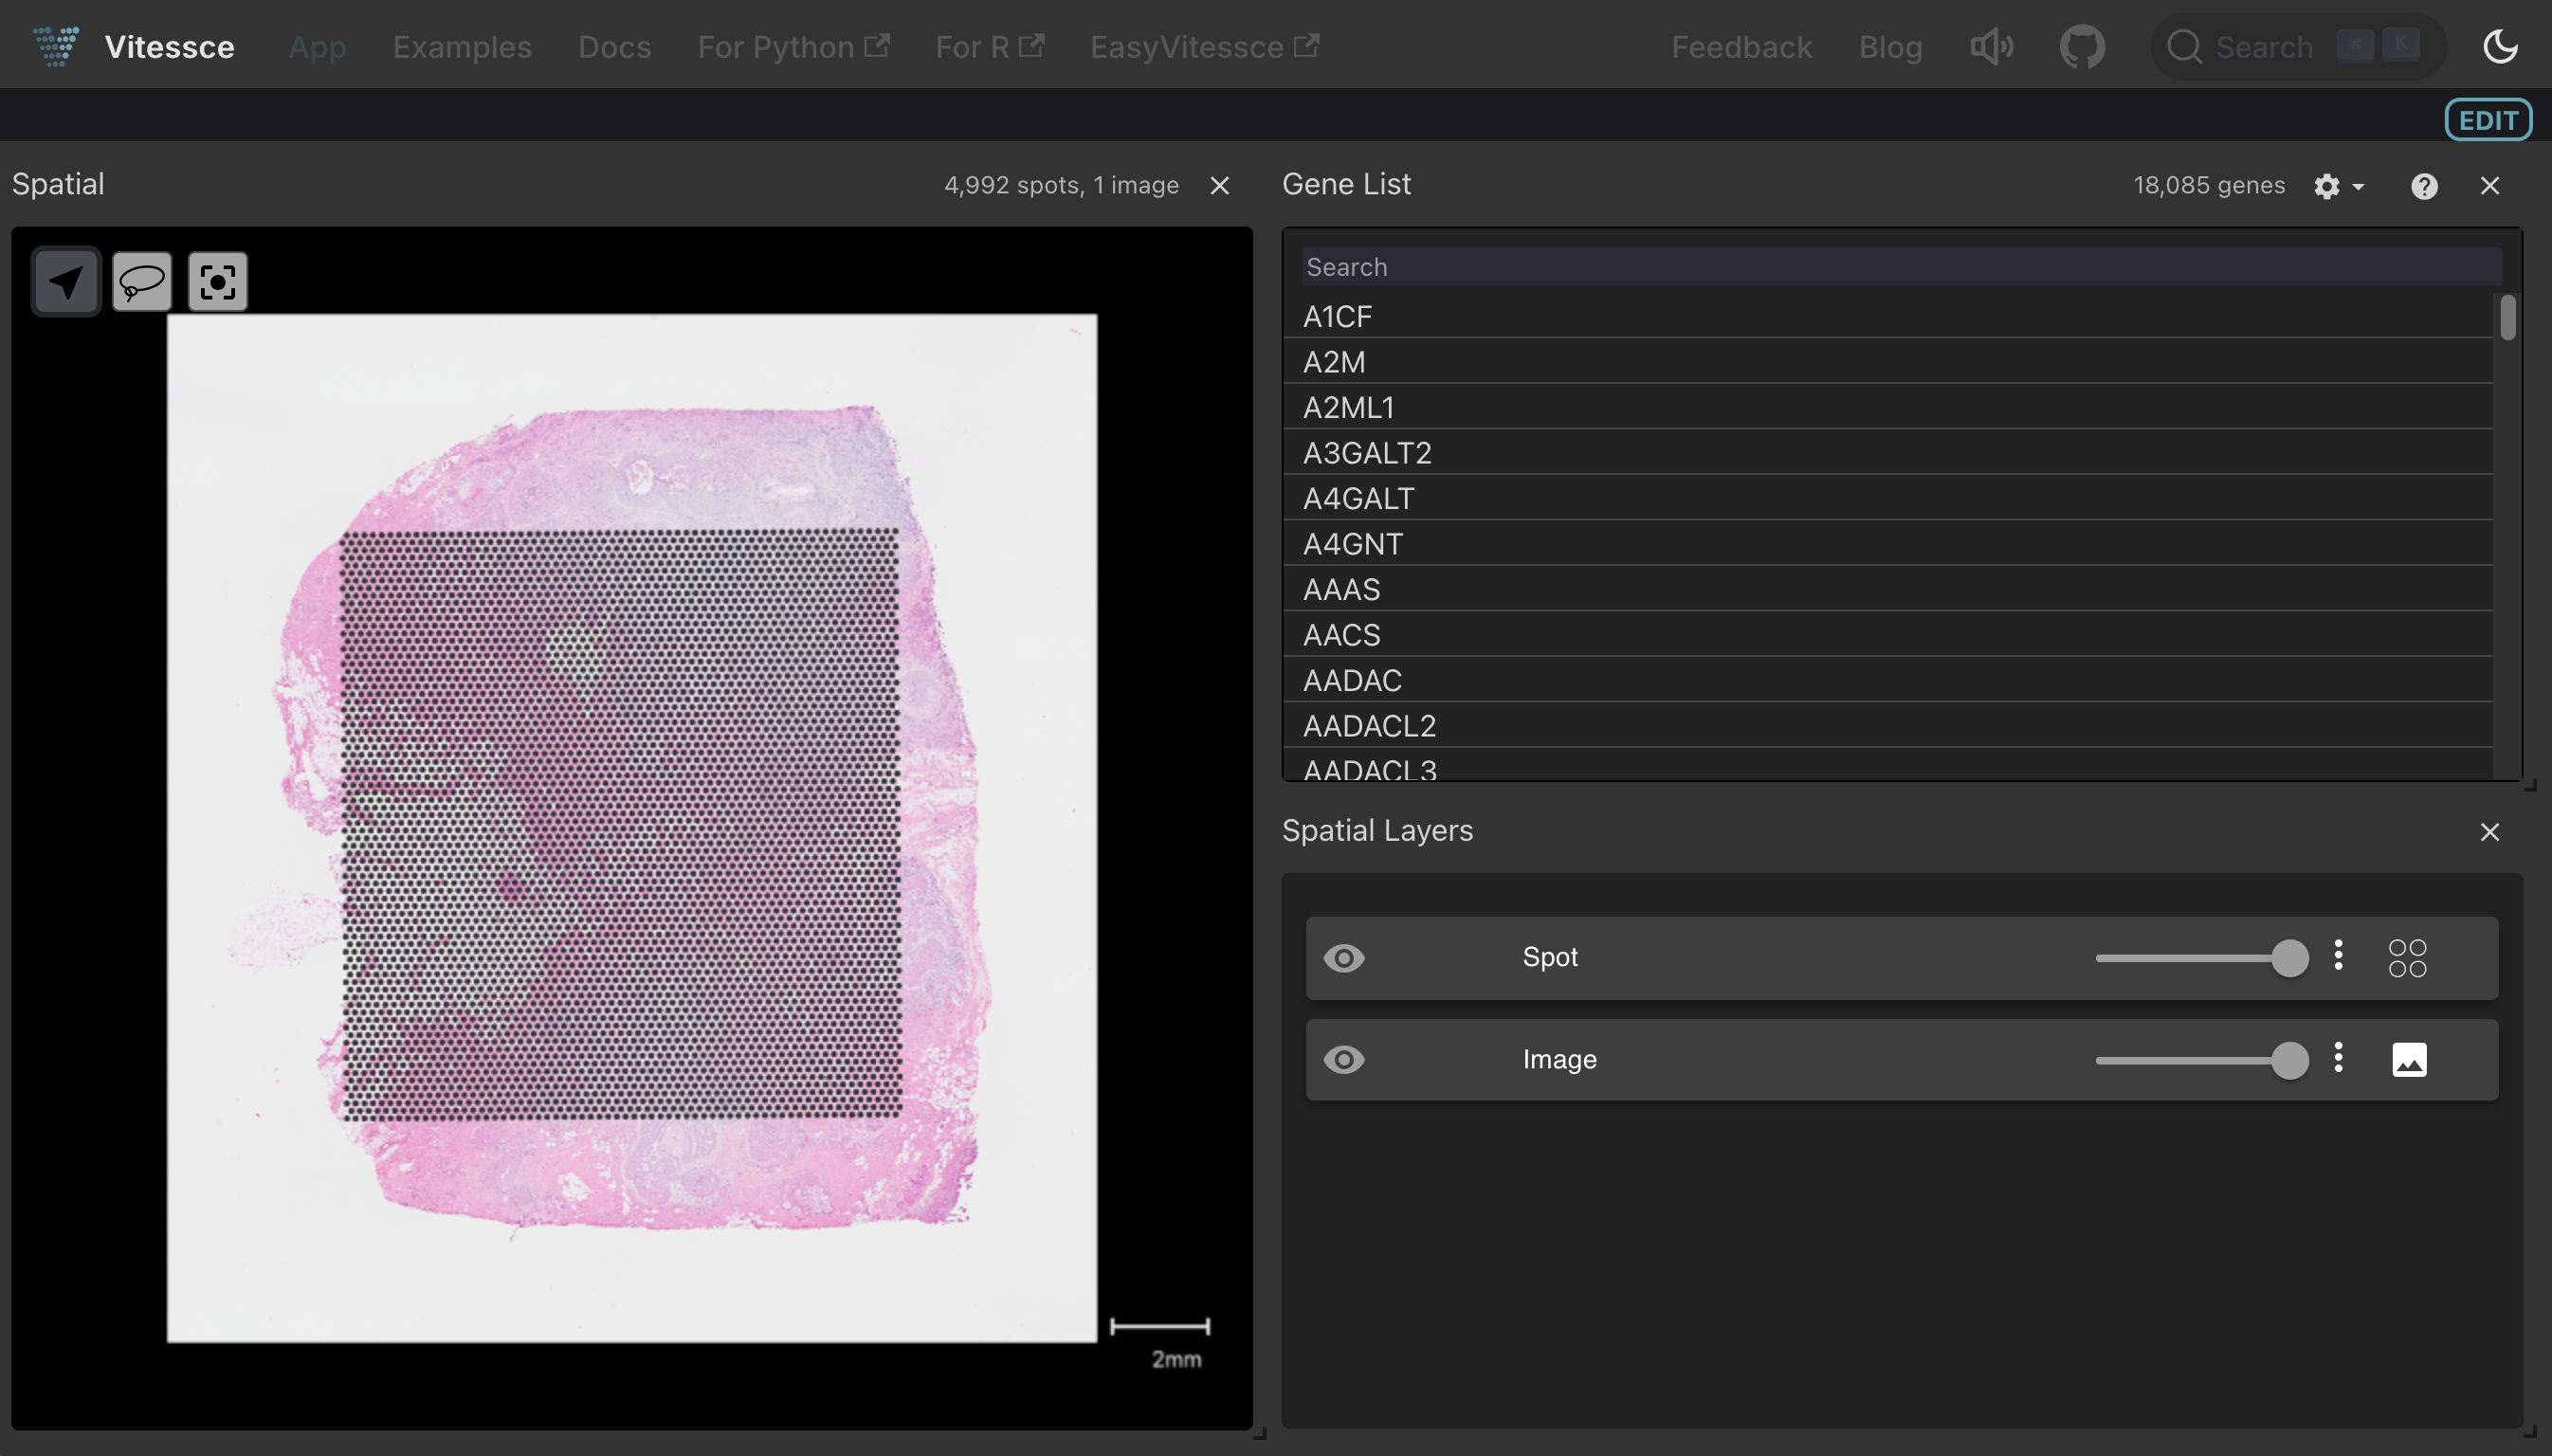Click the megaphone announcements icon
This screenshot has height=1456, width=2552.
coord(1991,47)
